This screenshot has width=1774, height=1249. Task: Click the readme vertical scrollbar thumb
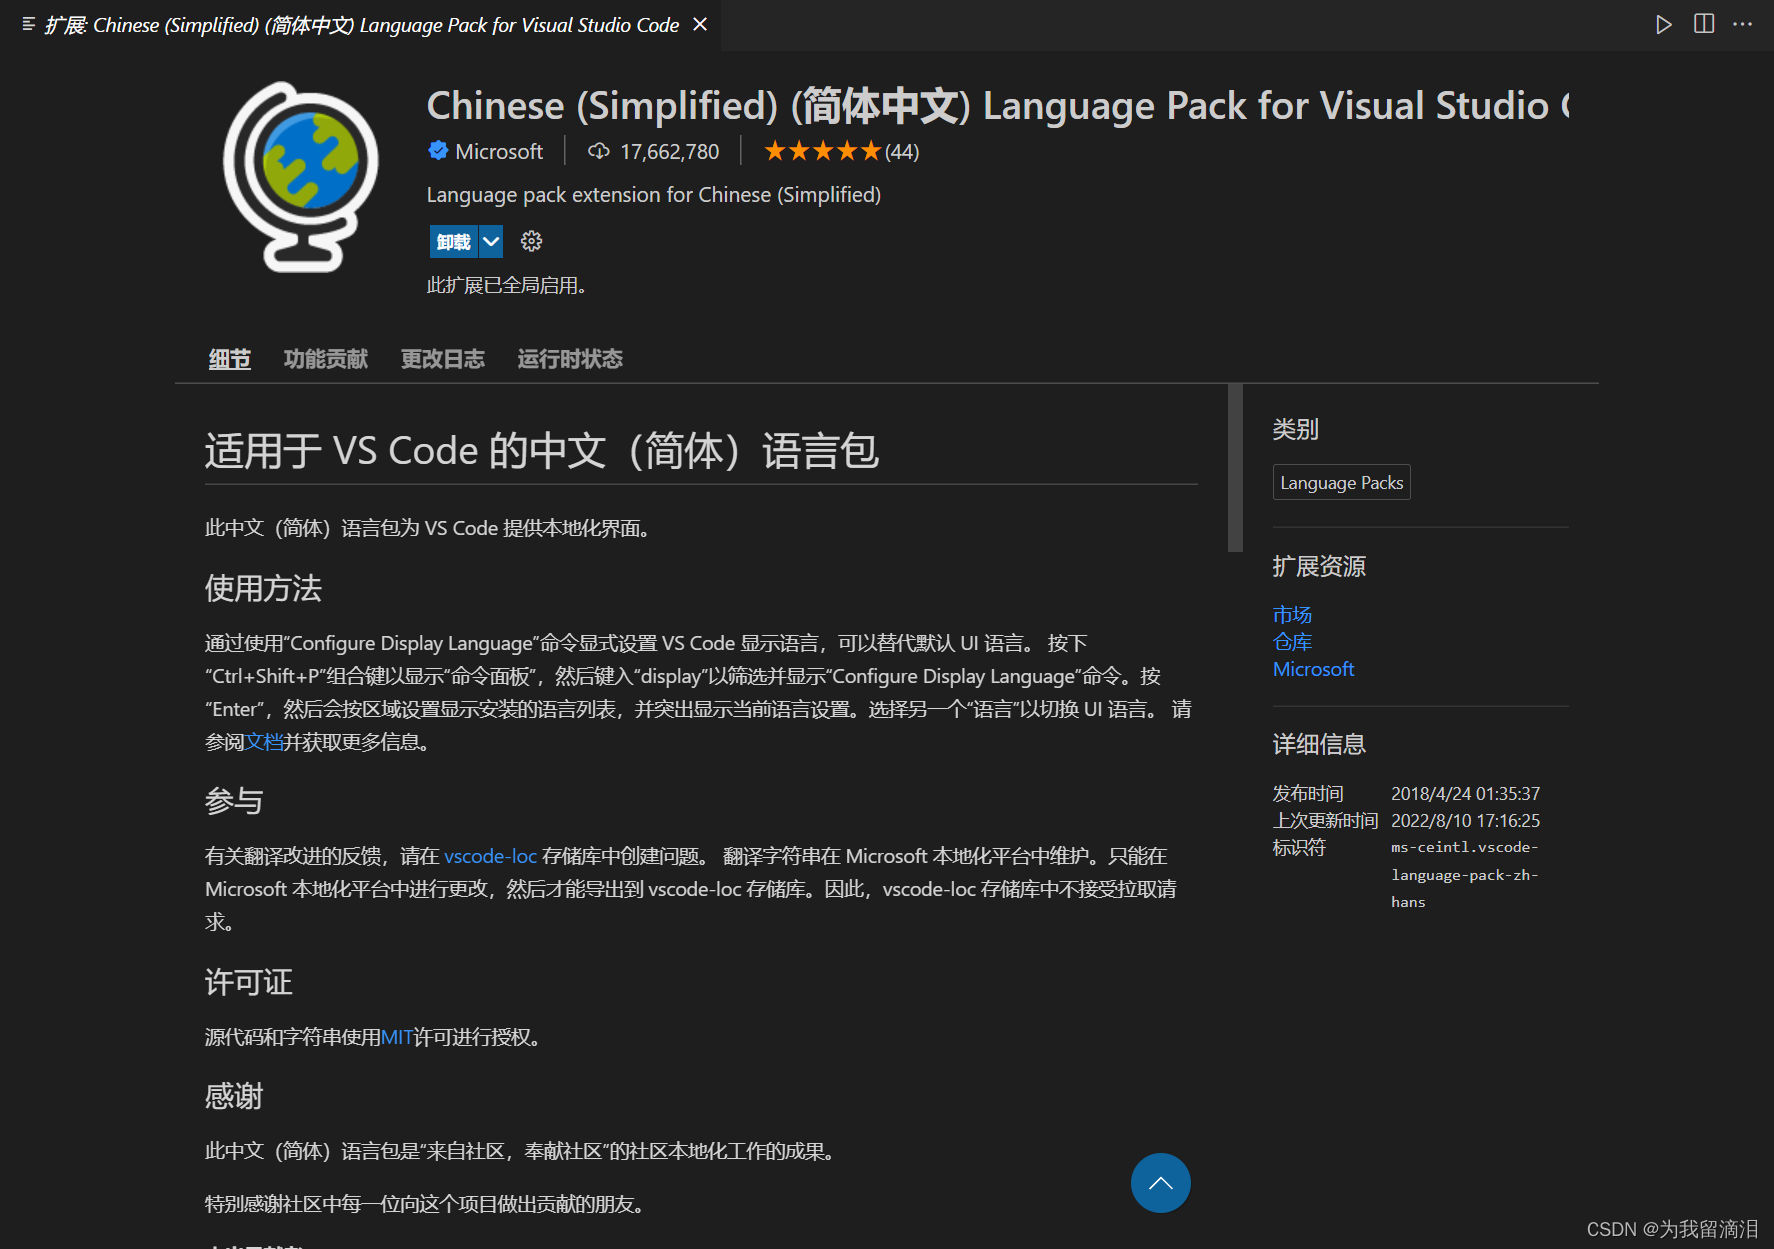tap(1235, 468)
